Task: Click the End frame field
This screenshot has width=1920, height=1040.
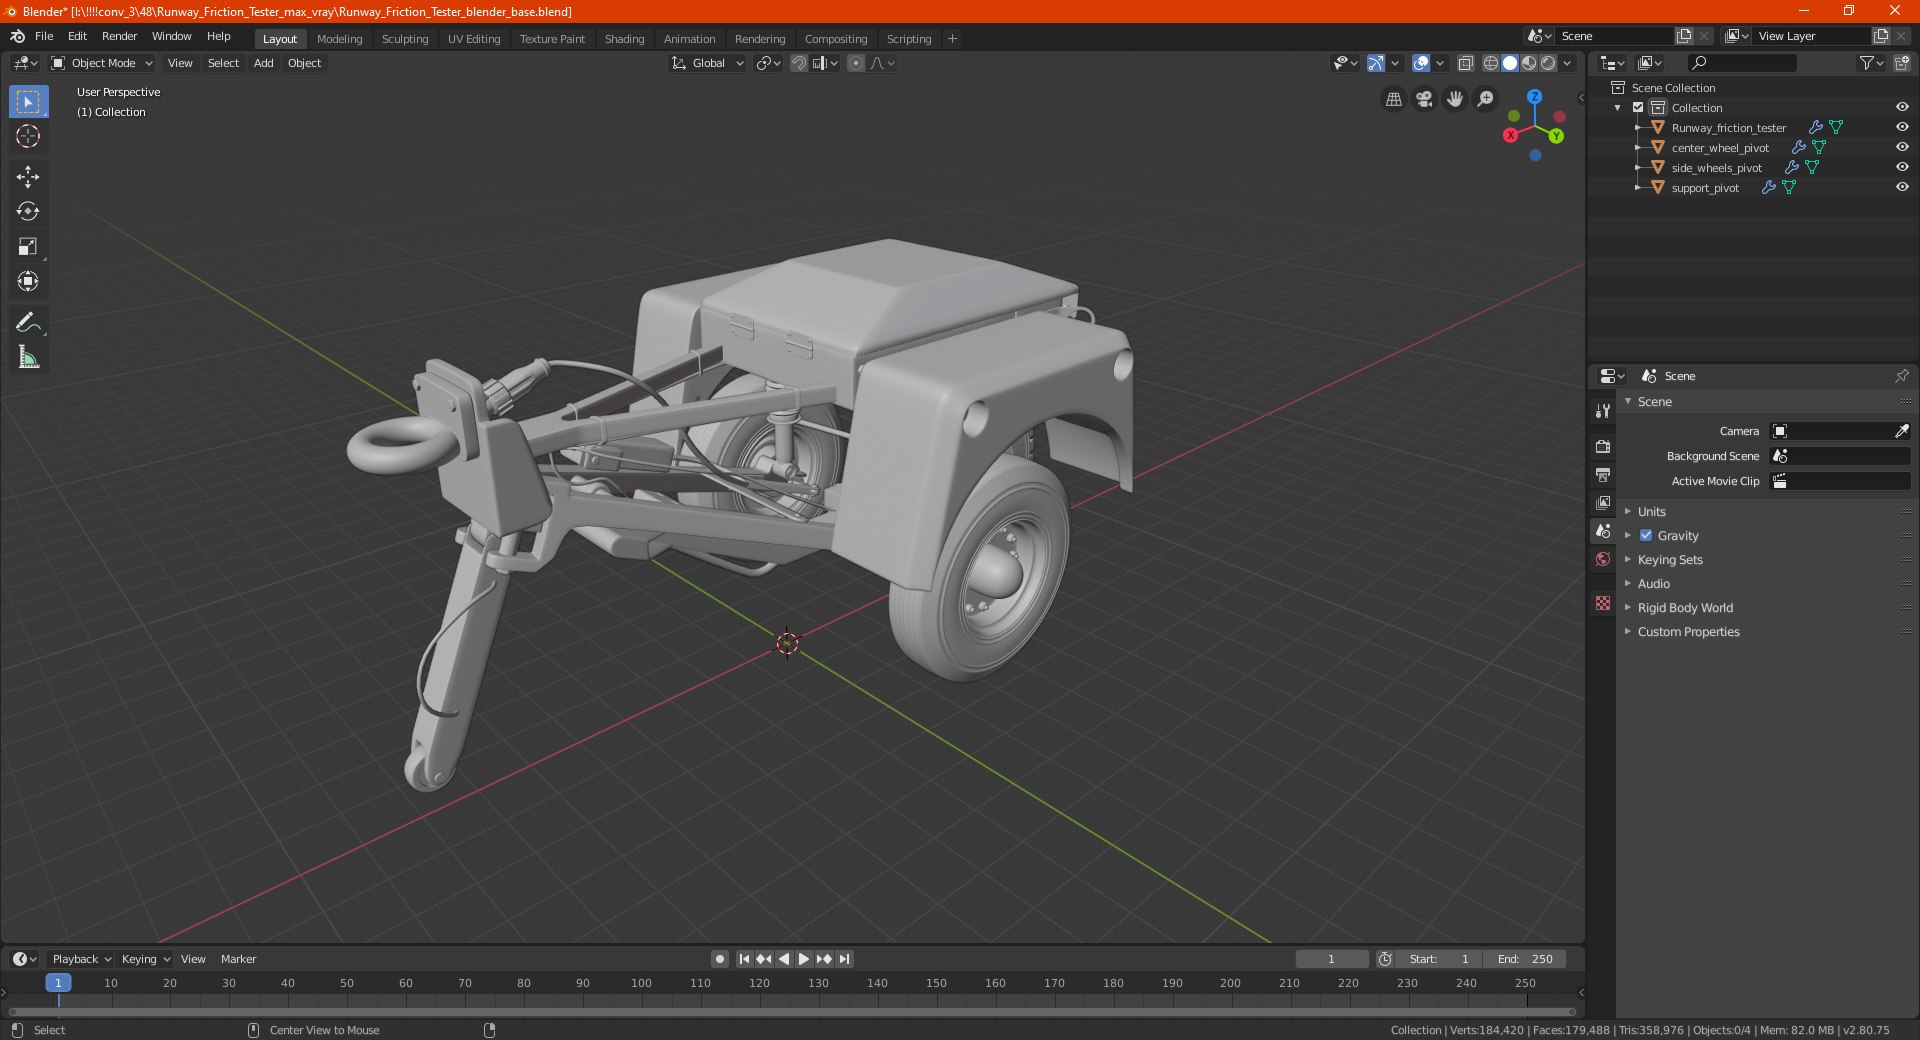Action: (1525, 959)
